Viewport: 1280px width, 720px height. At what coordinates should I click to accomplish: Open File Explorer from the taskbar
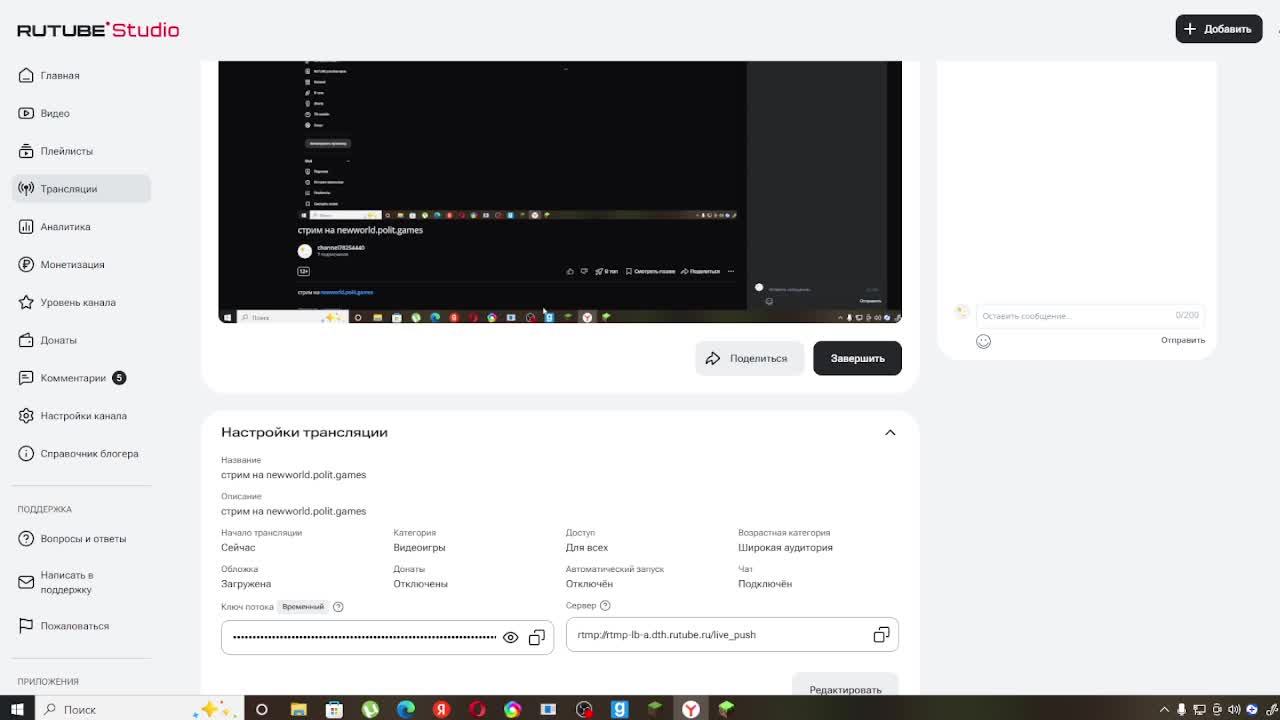(298, 709)
